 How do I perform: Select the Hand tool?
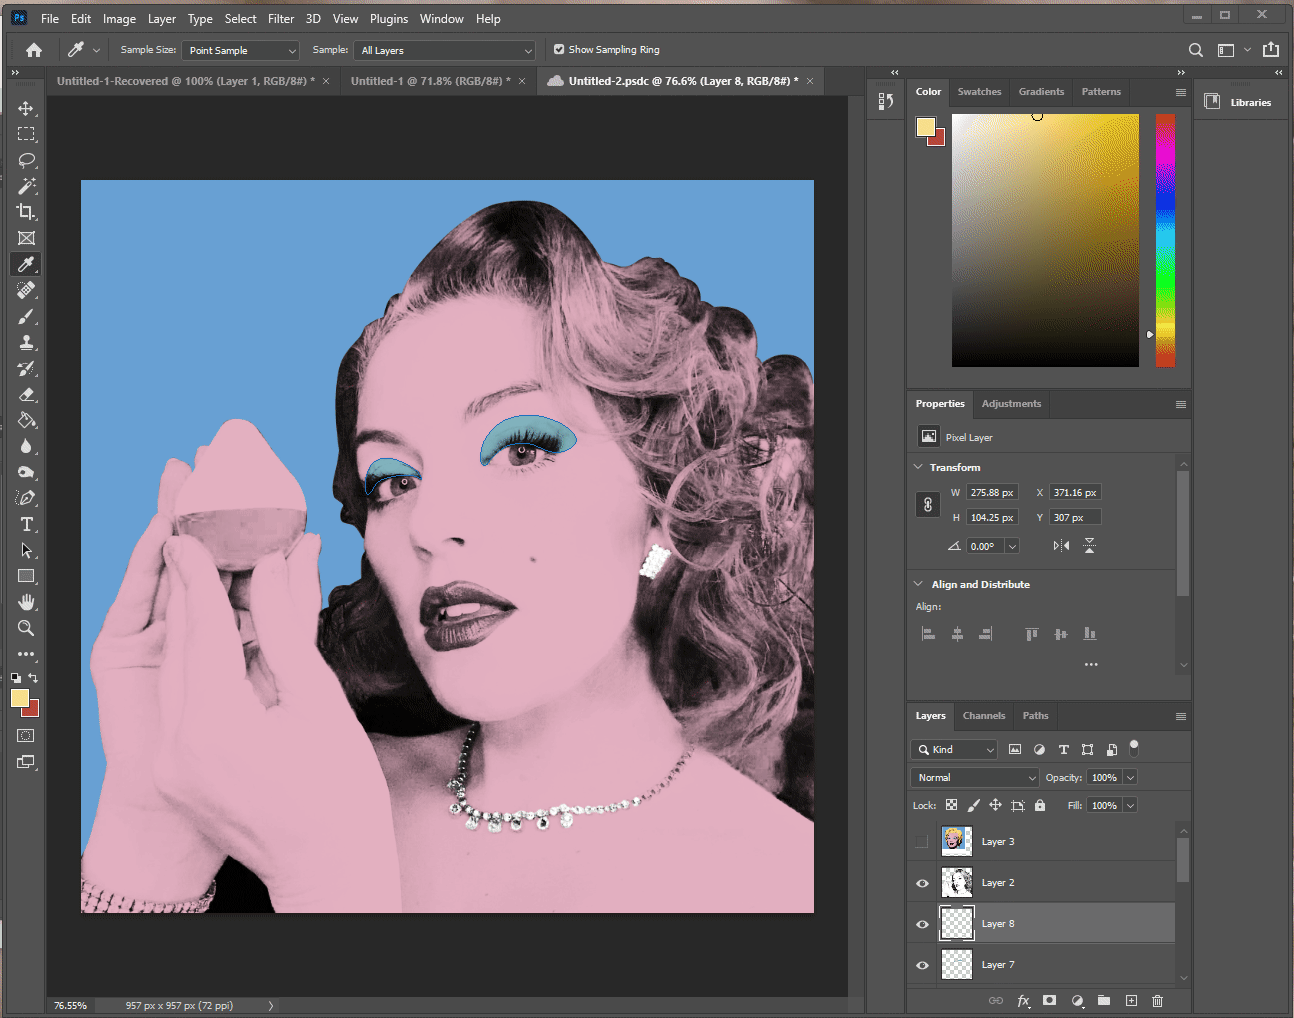point(26,602)
